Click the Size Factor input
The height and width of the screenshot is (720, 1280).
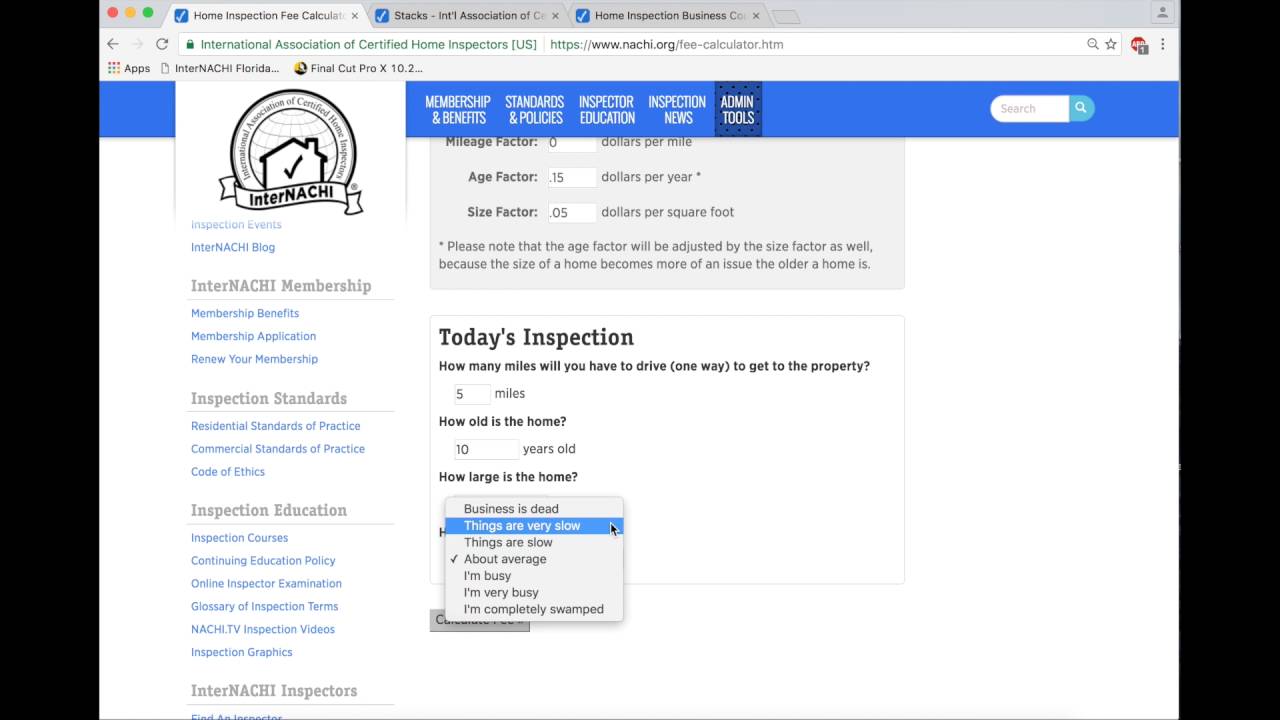point(572,212)
